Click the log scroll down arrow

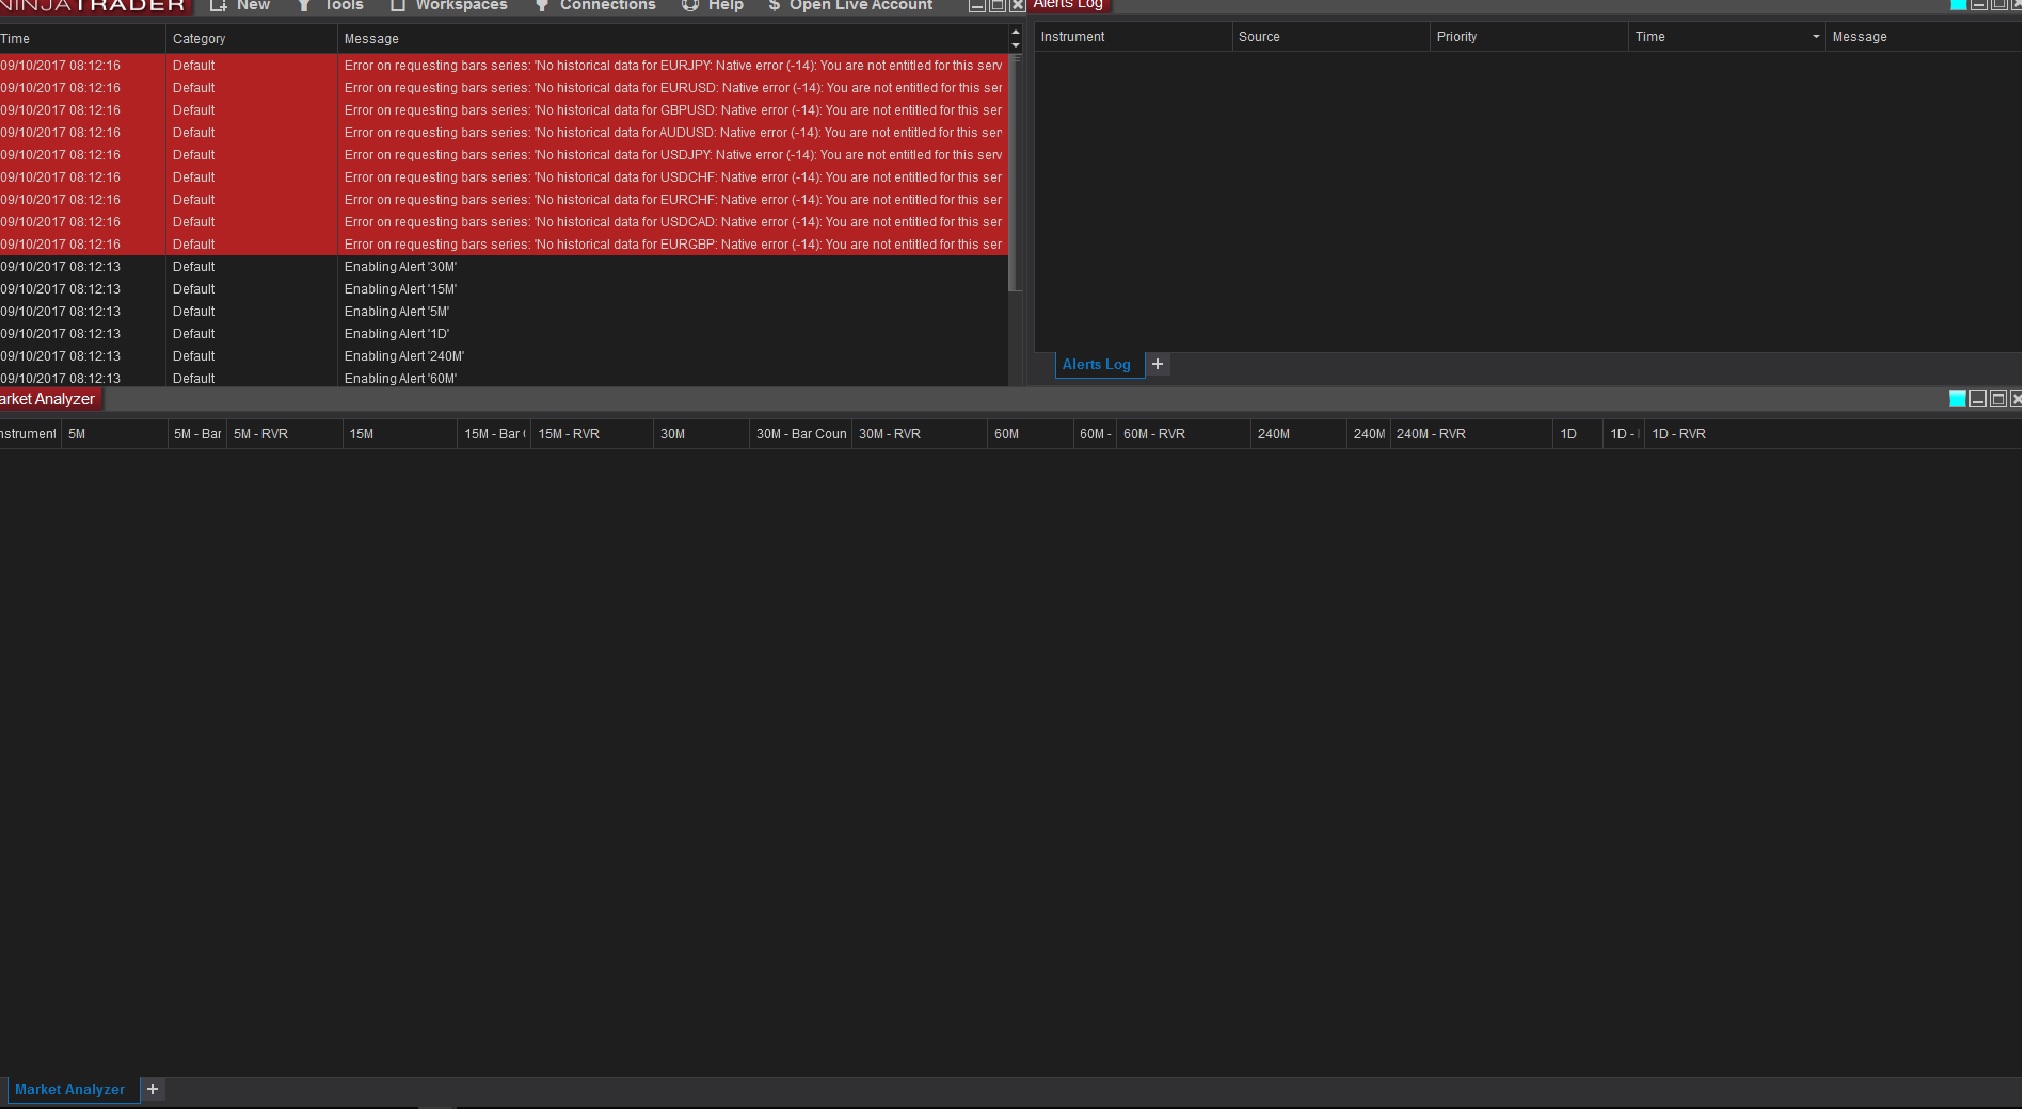tap(1016, 45)
